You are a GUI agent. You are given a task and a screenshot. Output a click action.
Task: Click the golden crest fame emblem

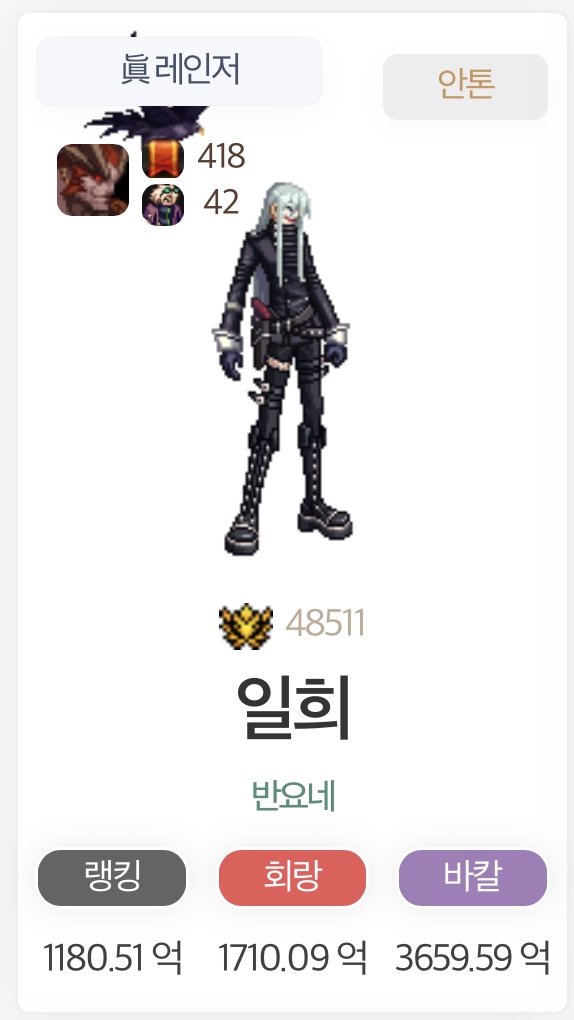coord(246,626)
